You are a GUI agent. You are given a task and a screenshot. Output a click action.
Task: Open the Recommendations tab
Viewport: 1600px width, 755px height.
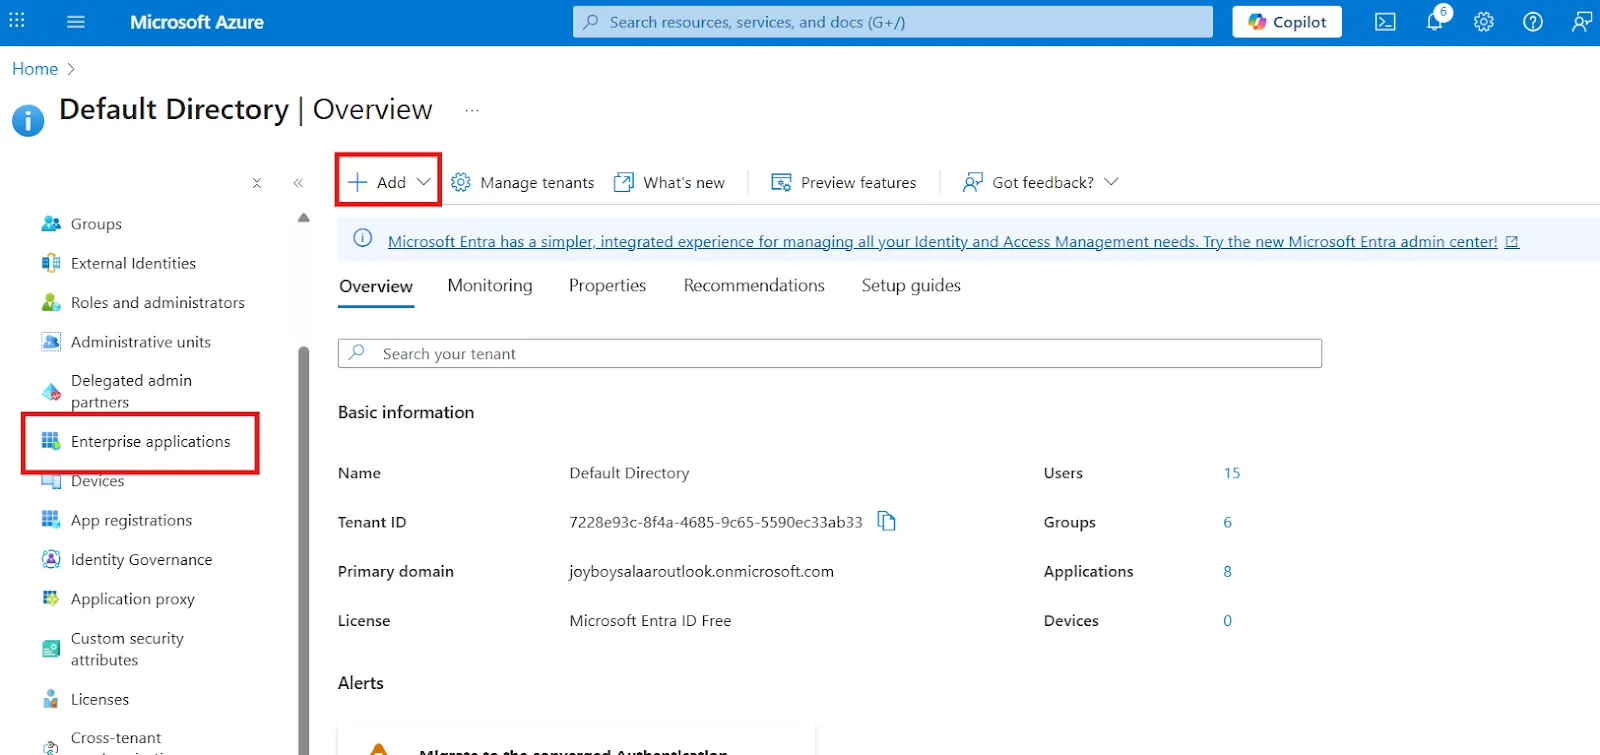(754, 286)
